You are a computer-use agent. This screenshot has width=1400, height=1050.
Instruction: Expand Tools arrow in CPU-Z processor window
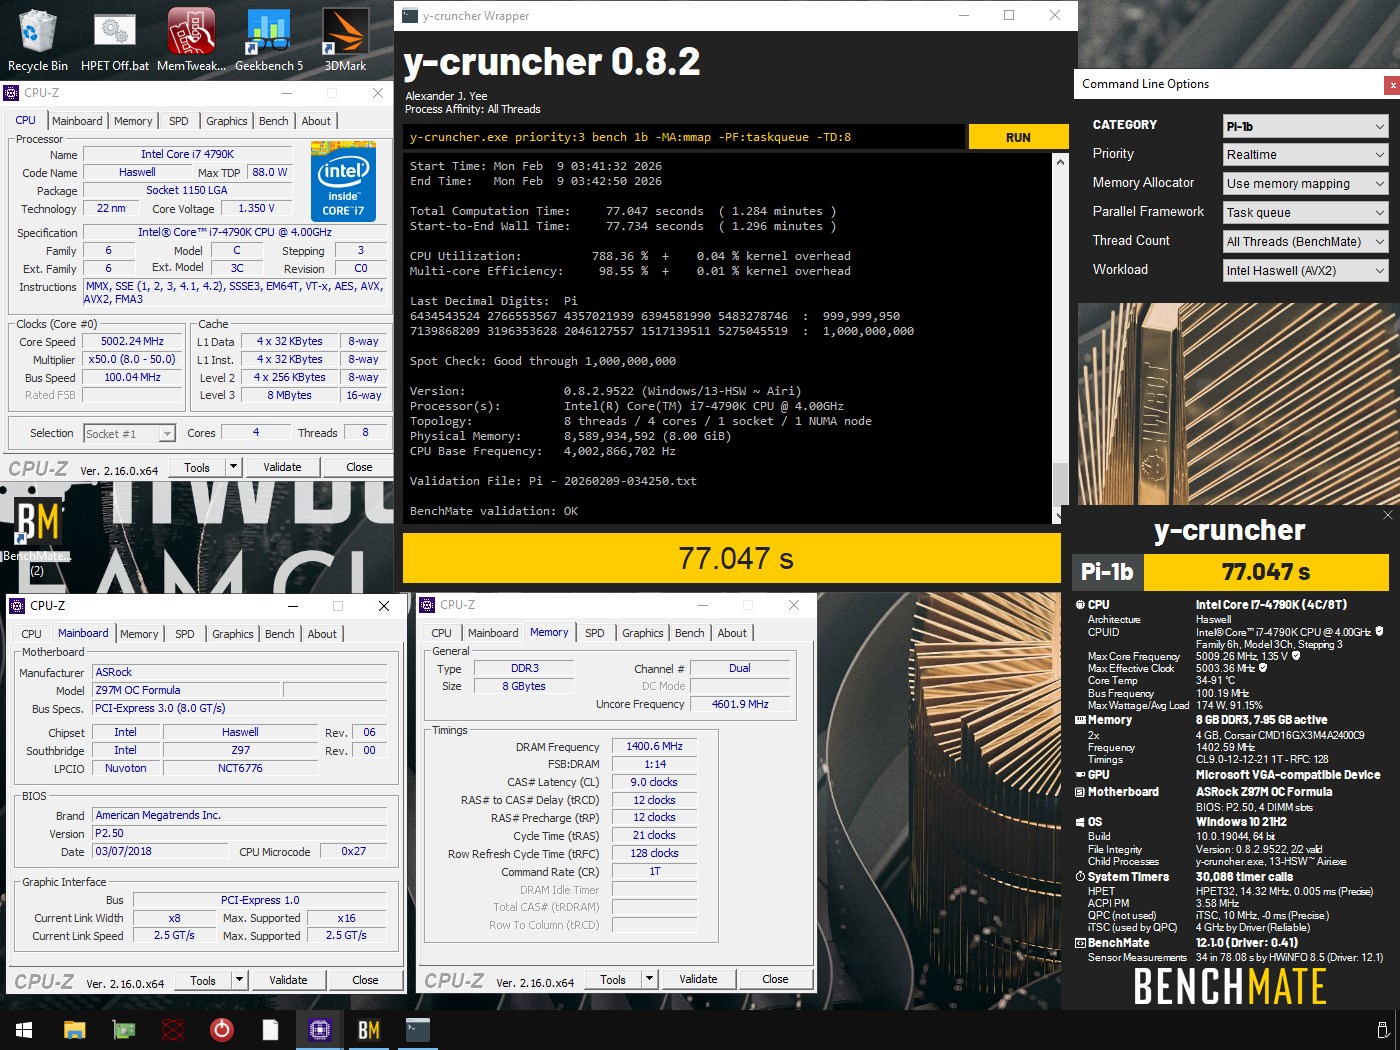click(233, 467)
